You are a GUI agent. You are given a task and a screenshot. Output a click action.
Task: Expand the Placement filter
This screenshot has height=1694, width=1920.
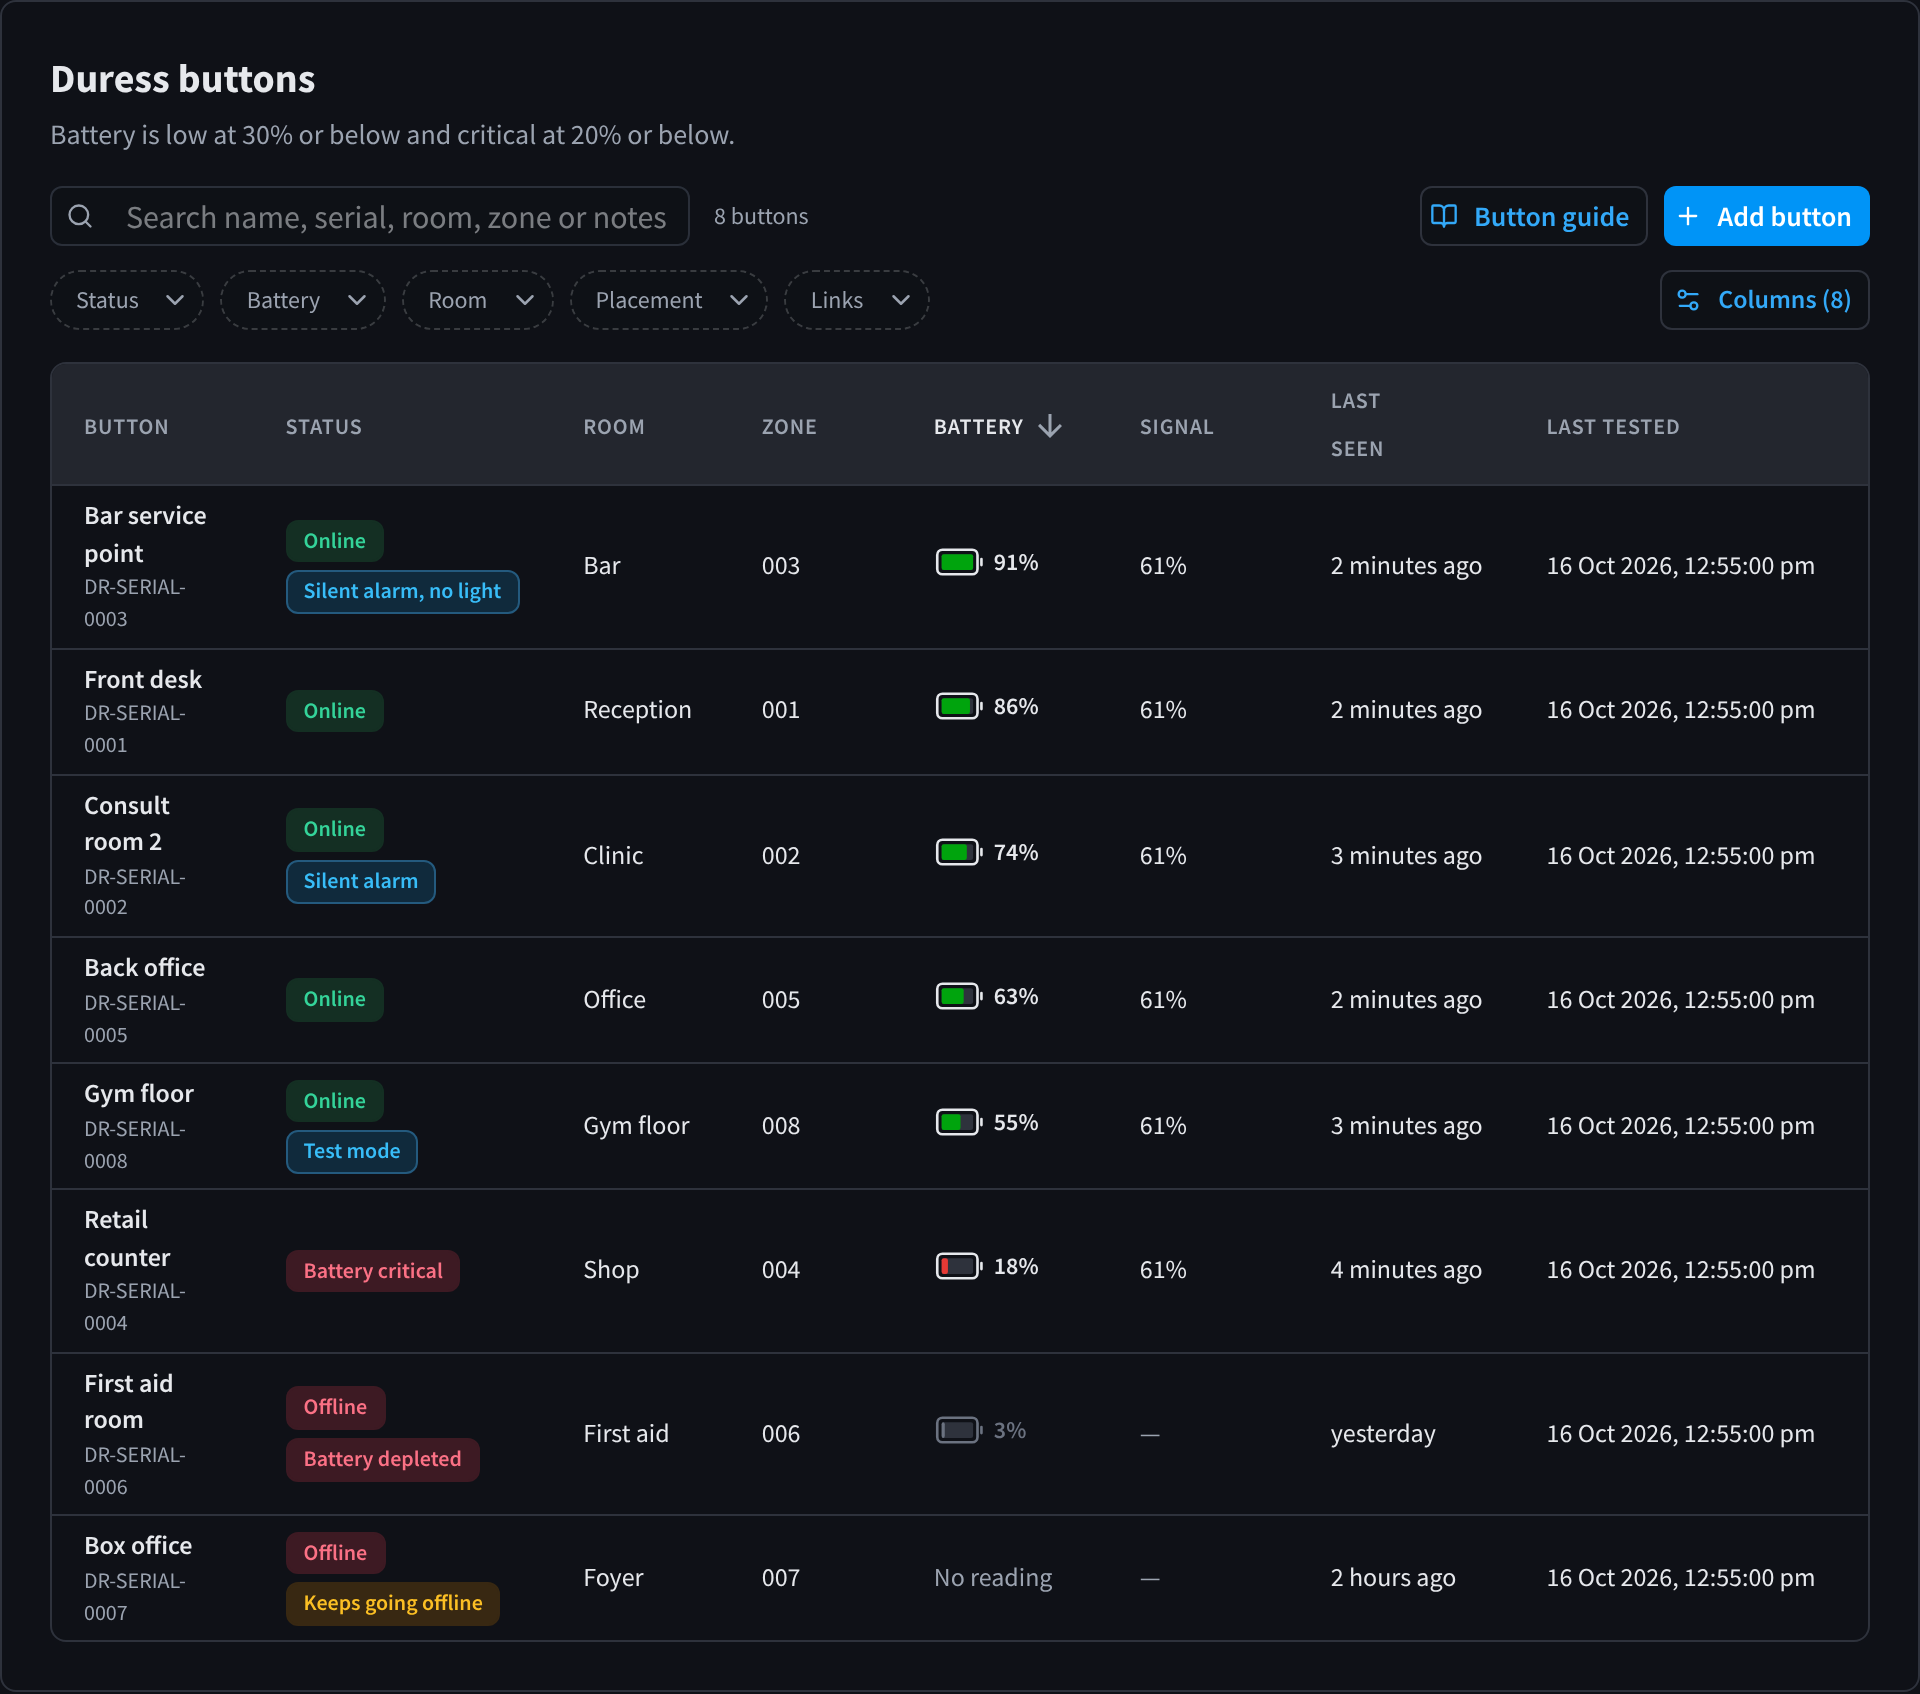point(669,300)
